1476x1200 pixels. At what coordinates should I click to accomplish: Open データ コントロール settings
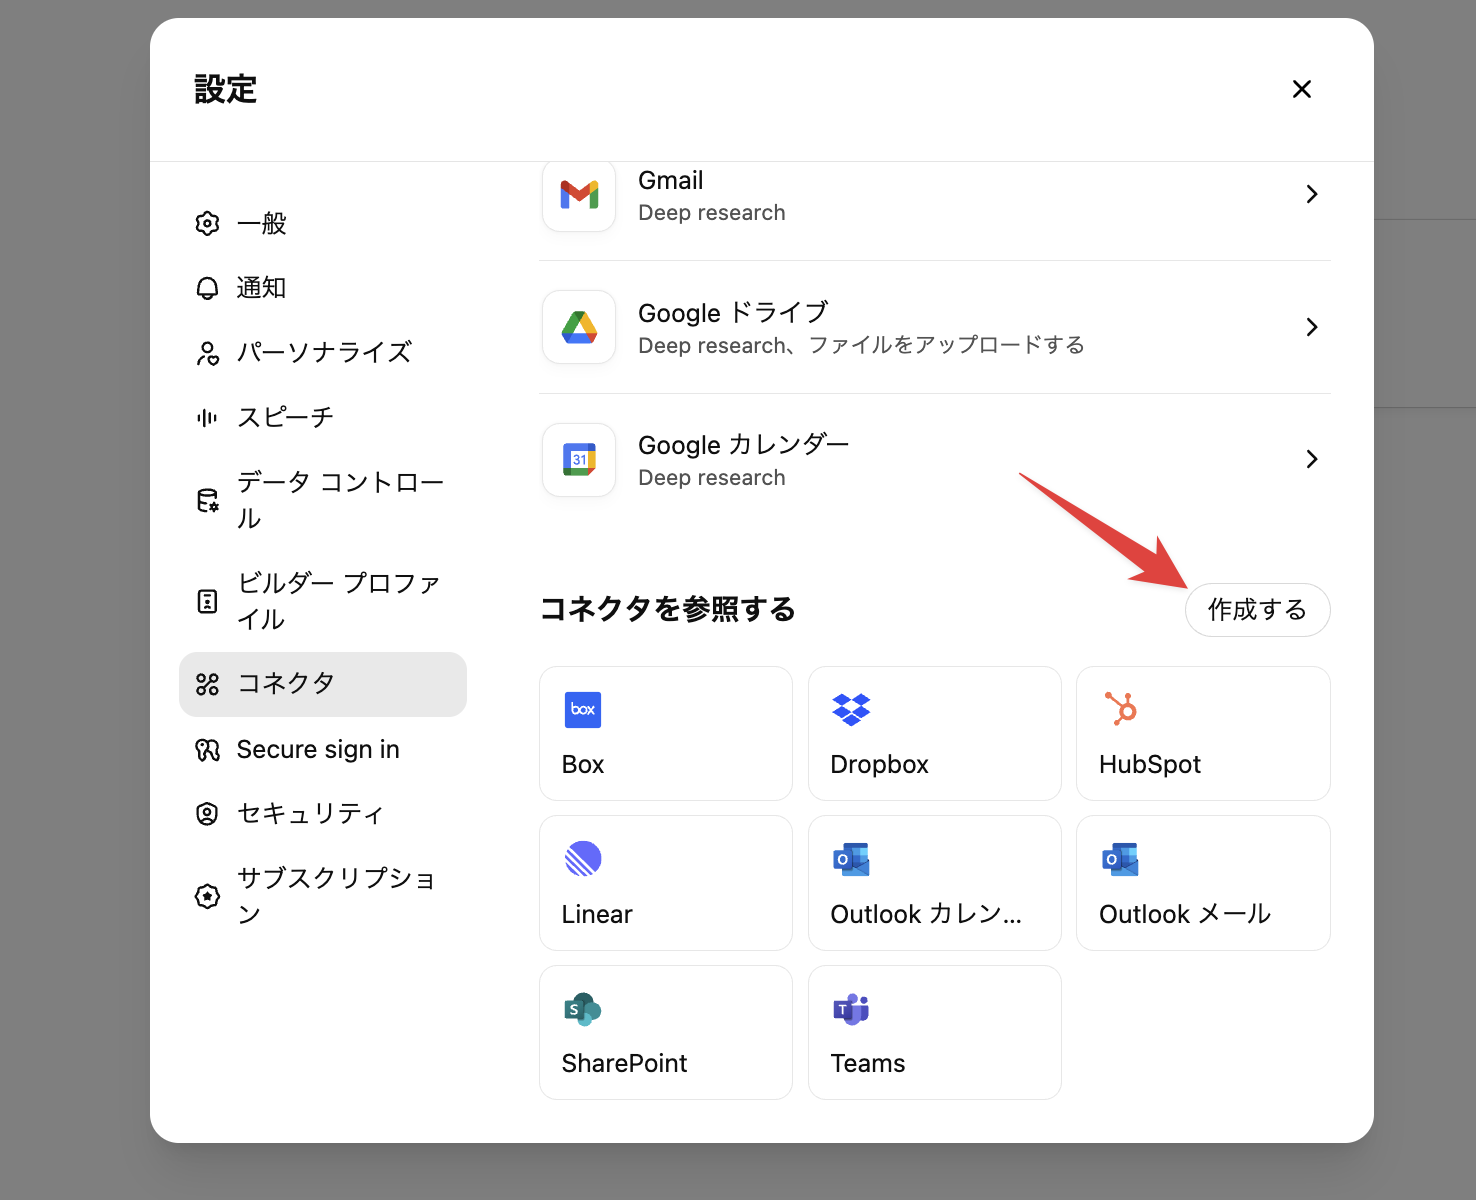click(x=323, y=500)
